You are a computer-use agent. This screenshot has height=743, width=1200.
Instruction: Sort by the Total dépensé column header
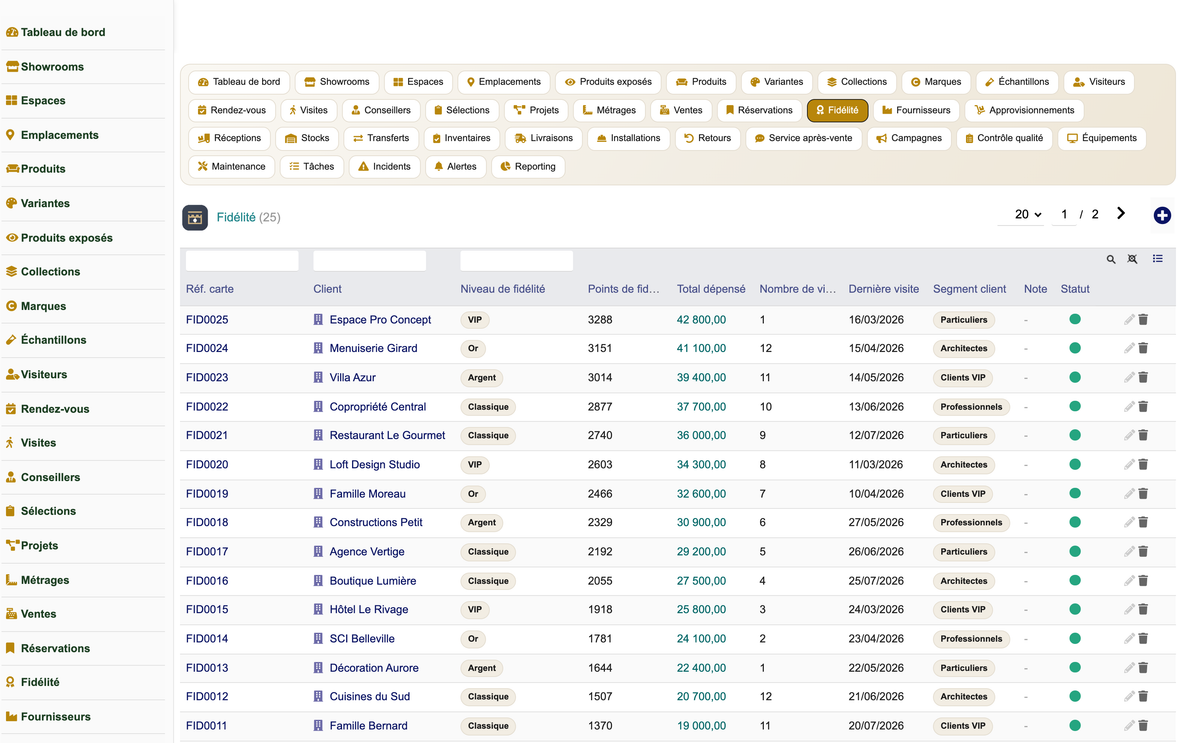711,289
